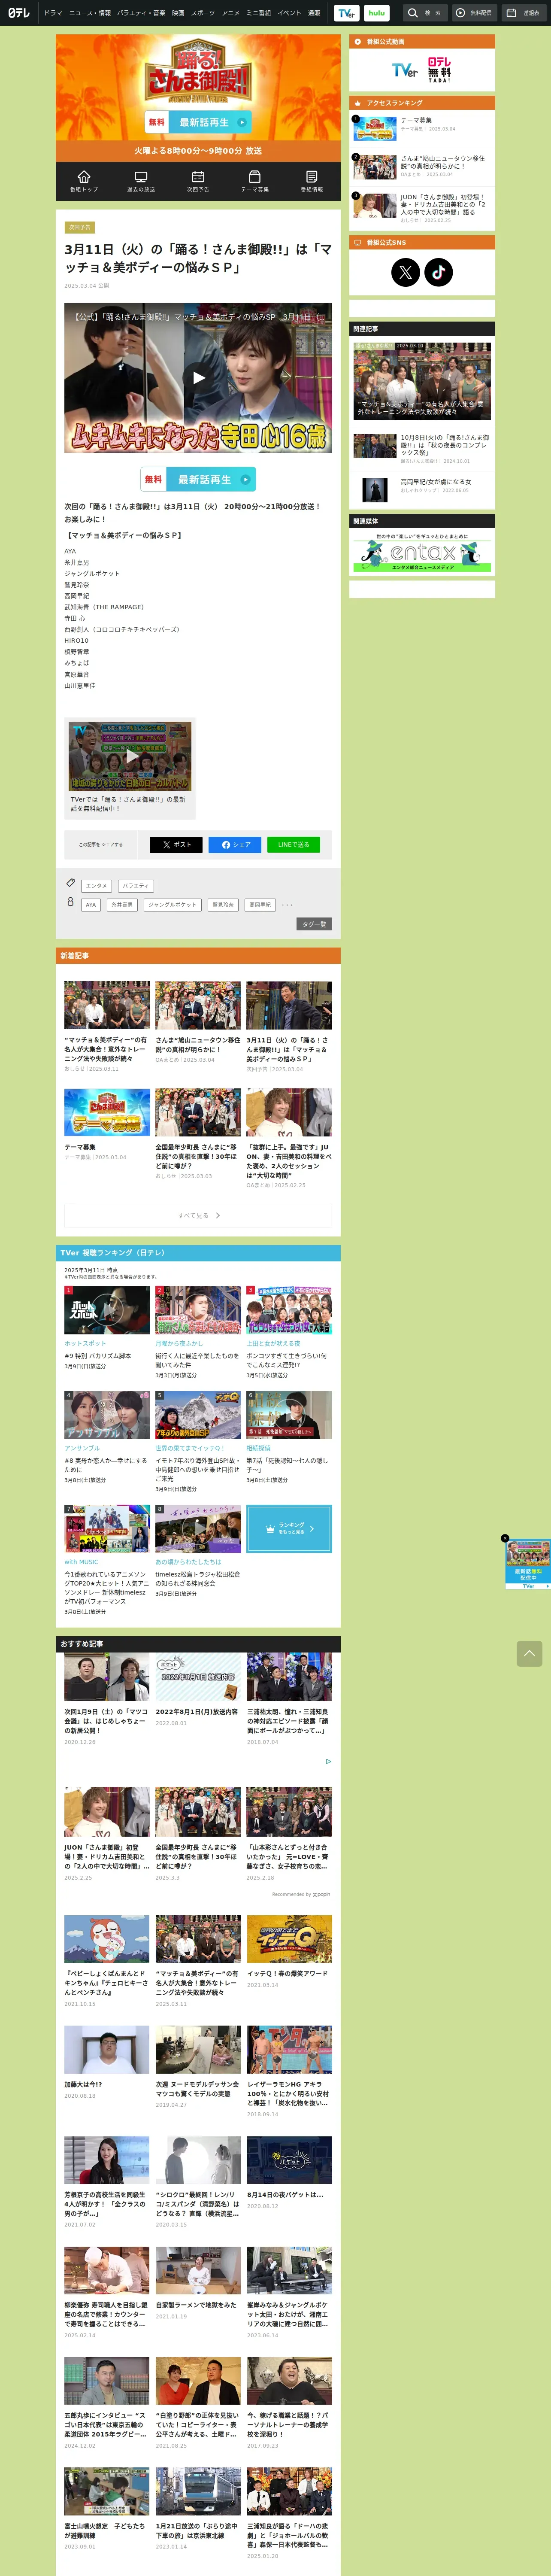Screen dimensions: 551x2576
Task: Open with MUSIC ranking thumbnail
Action: tap(107, 1528)
